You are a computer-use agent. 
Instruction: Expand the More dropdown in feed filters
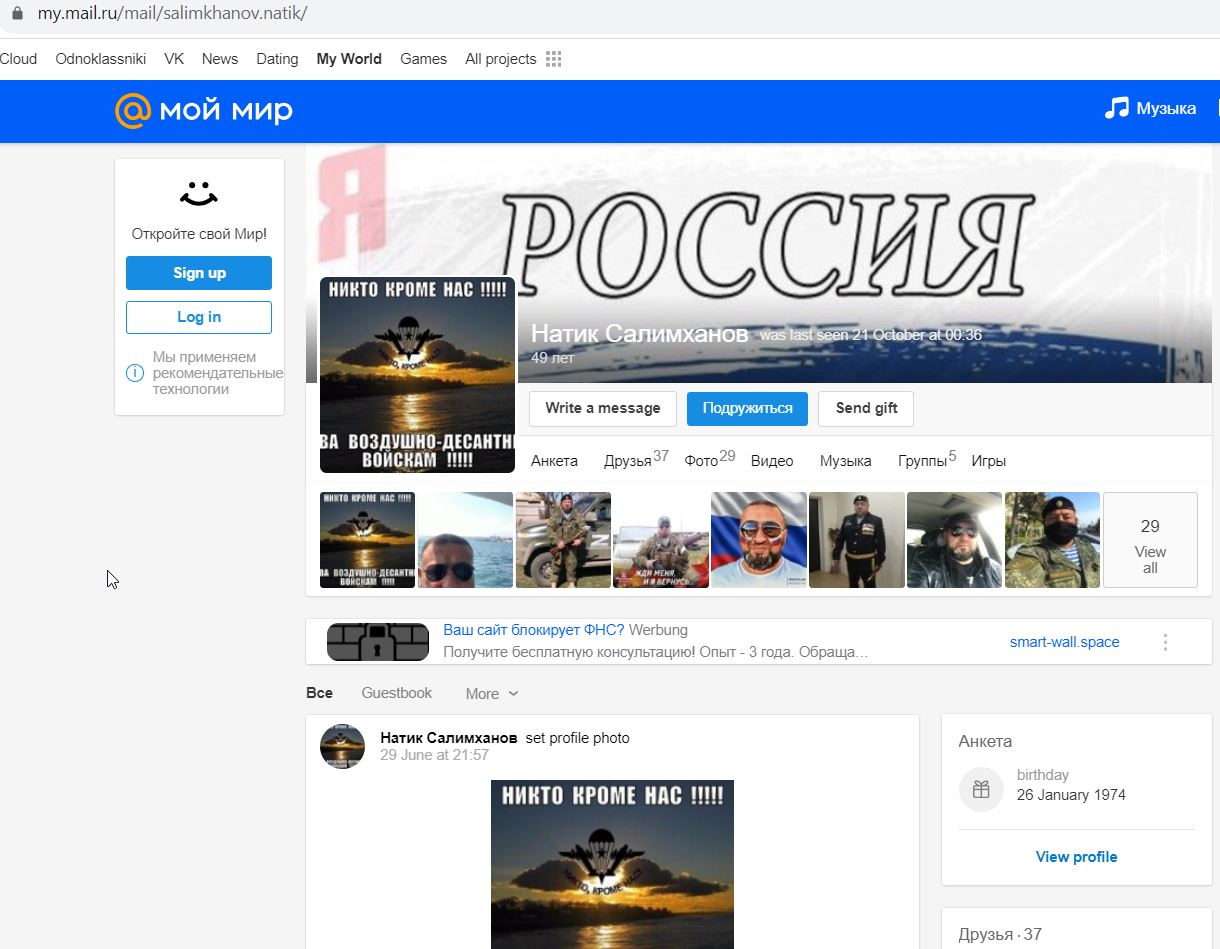tap(492, 694)
